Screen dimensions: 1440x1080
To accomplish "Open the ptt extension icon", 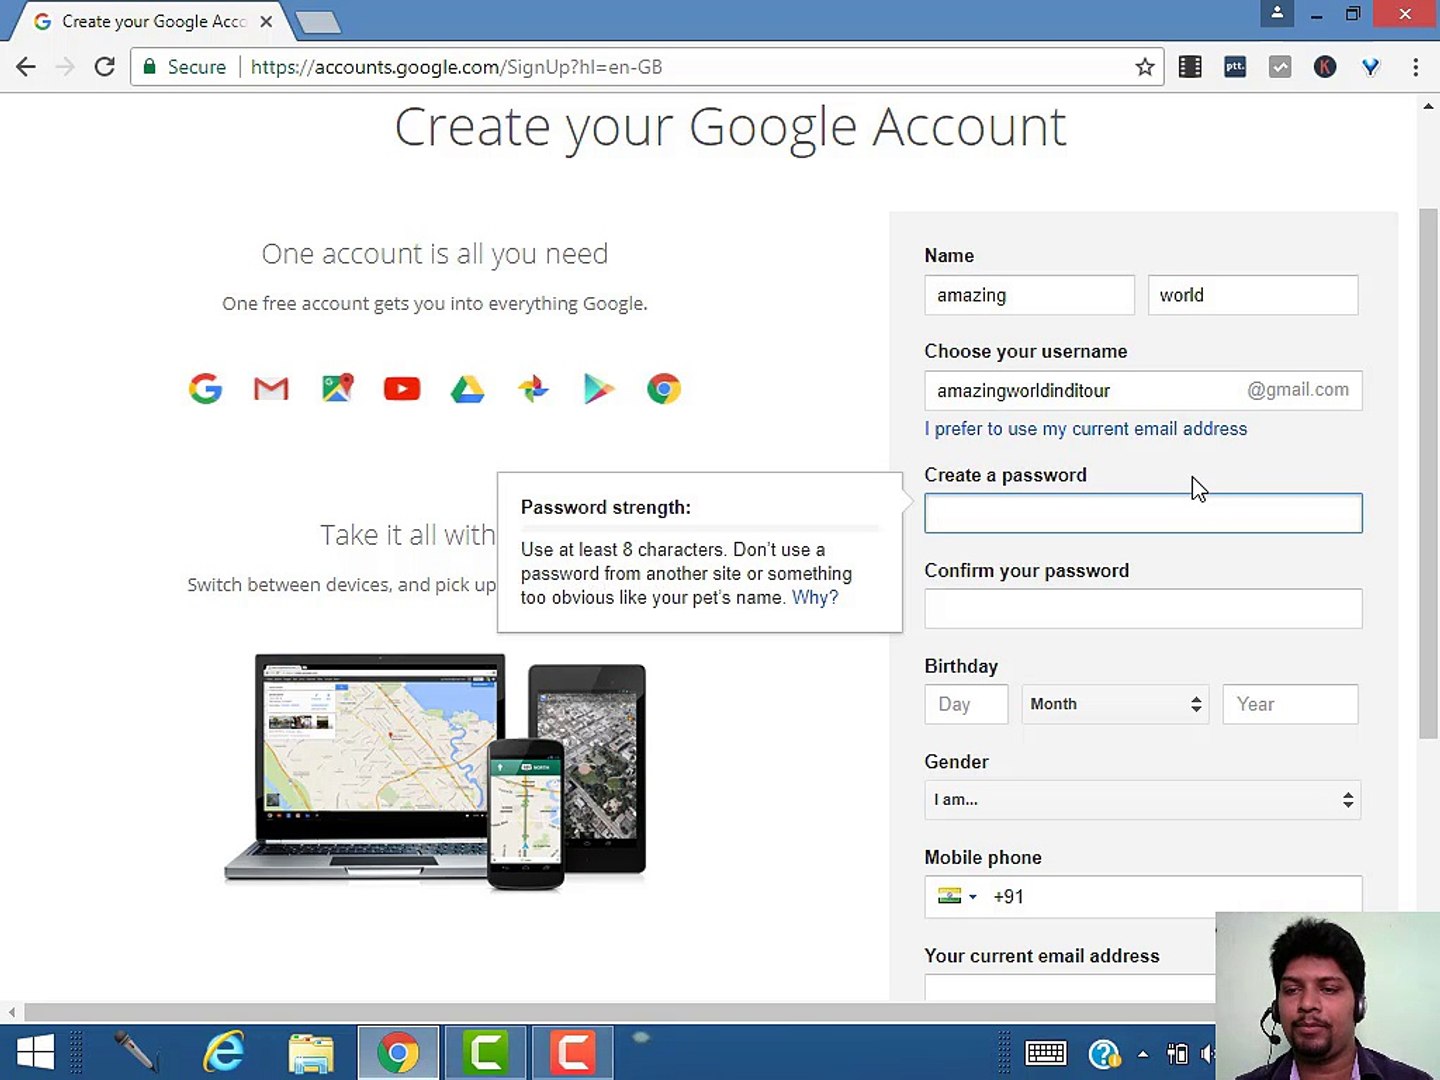I will [x=1235, y=67].
